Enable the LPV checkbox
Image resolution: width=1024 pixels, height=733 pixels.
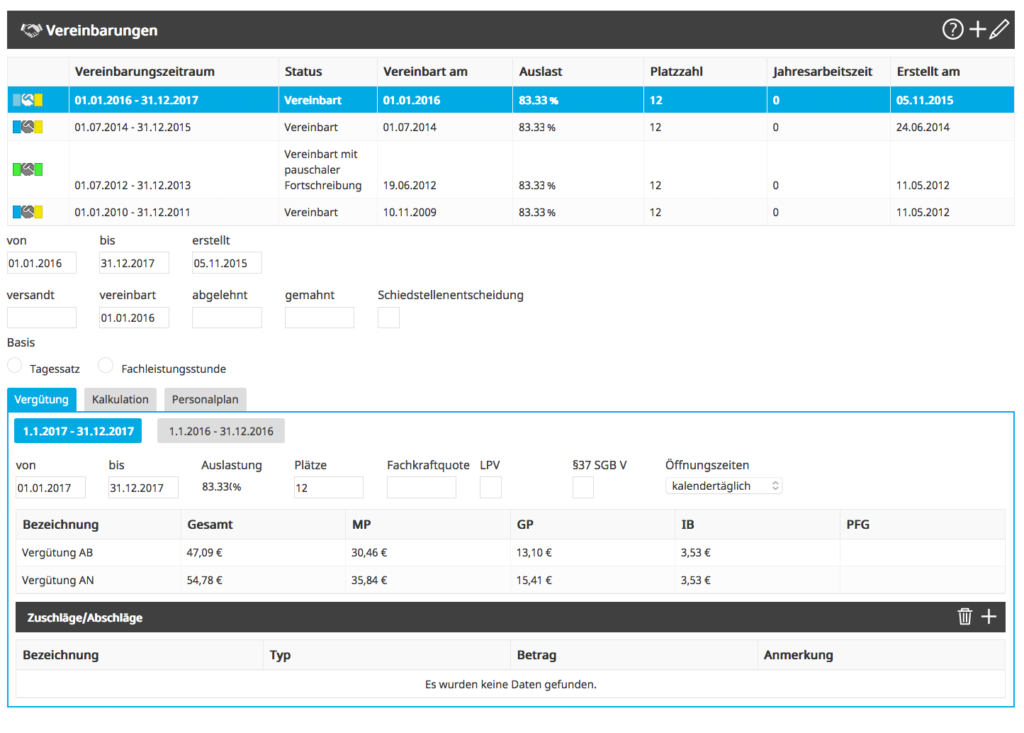click(x=490, y=487)
